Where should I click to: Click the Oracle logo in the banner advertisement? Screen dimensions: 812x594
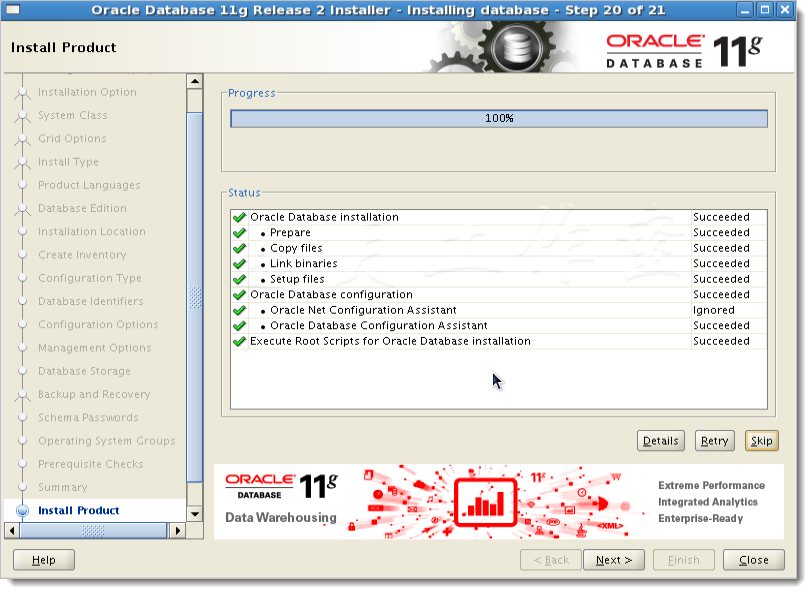pyautogui.click(x=257, y=485)
